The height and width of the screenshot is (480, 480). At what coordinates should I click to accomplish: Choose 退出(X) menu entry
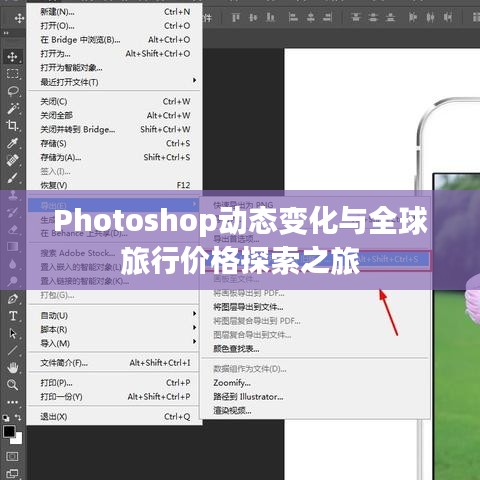[x=114, y=417]
